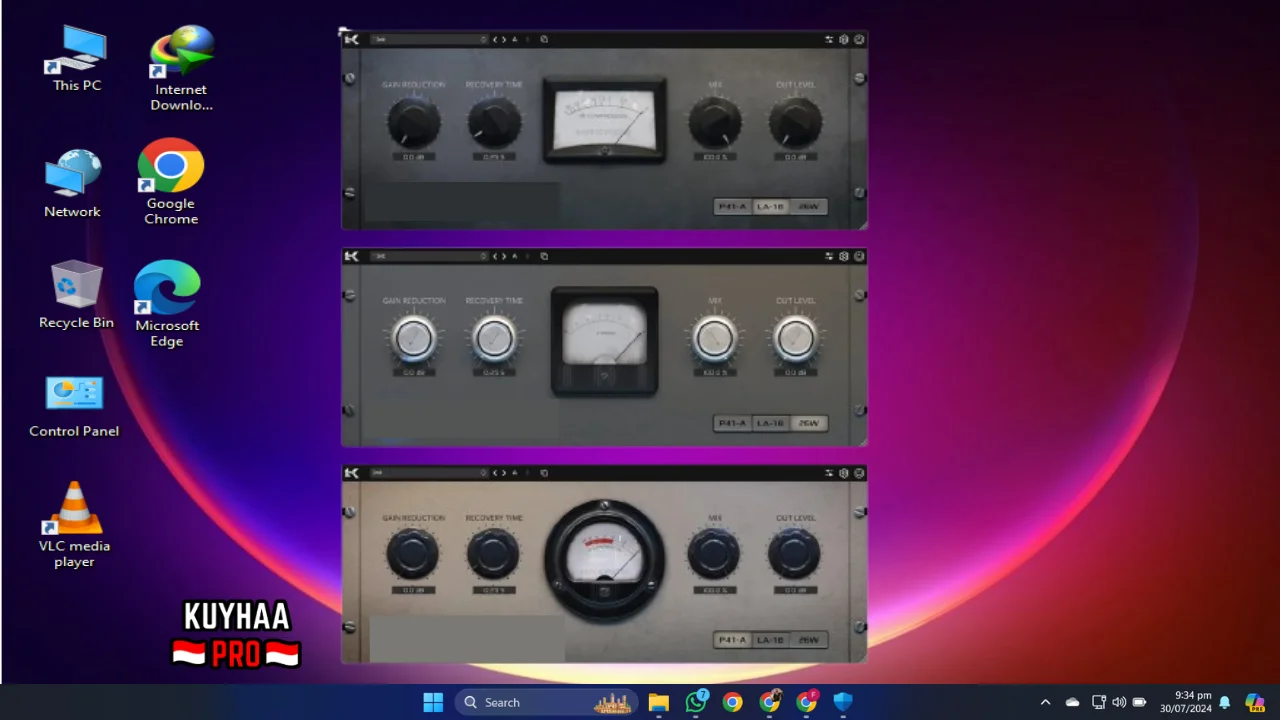The width and height of the screenshot is (1280, 720).
Task: Open settings hexagon icon in top dark panel
Action: click(x=844, y=39)
